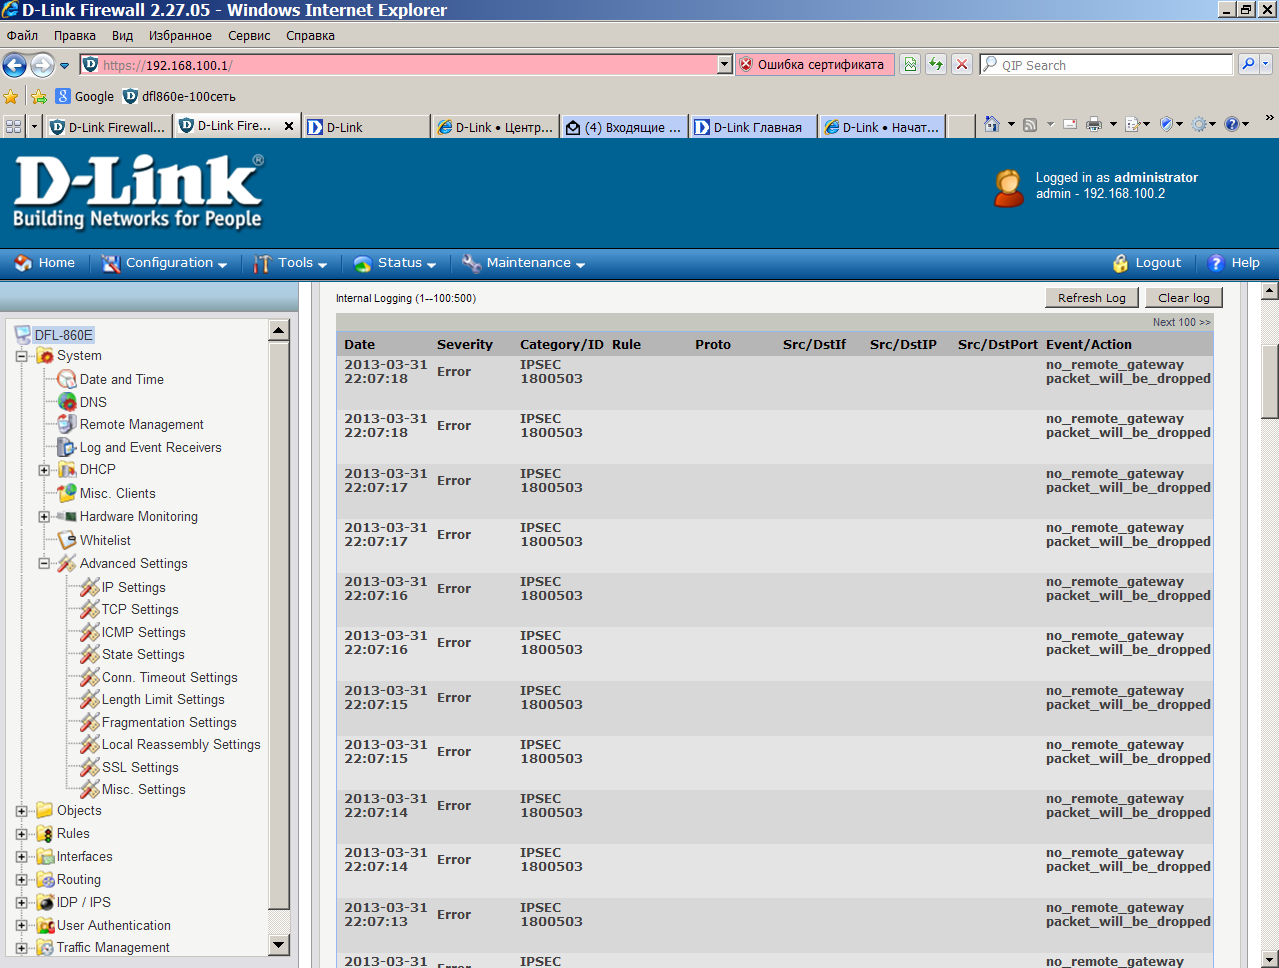1279x968 pixels.
Task: Expand the Interfaces tree node
Action: tap(21, 857)
